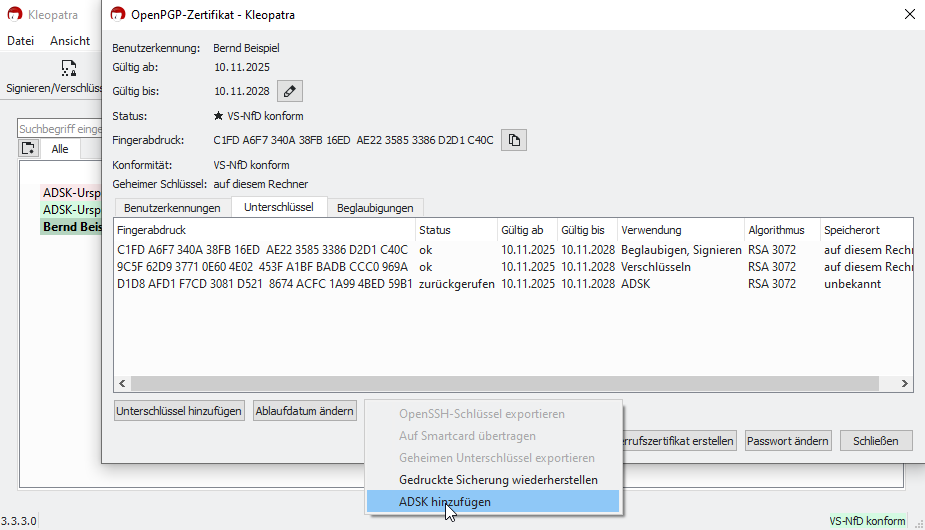The height and width of the screenshot is (530, 925).
Task: Click the horizontal scrollbar thumb
Action: point(505,384)
